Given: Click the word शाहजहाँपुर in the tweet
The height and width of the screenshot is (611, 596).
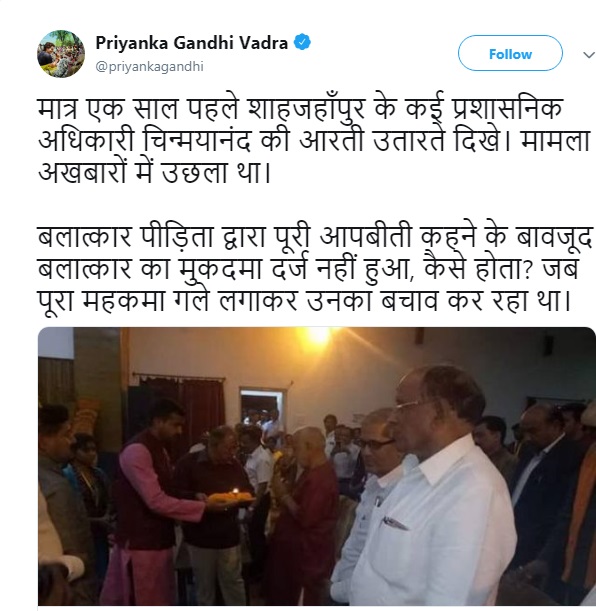Looking at the screenshot, I should 306,109.
